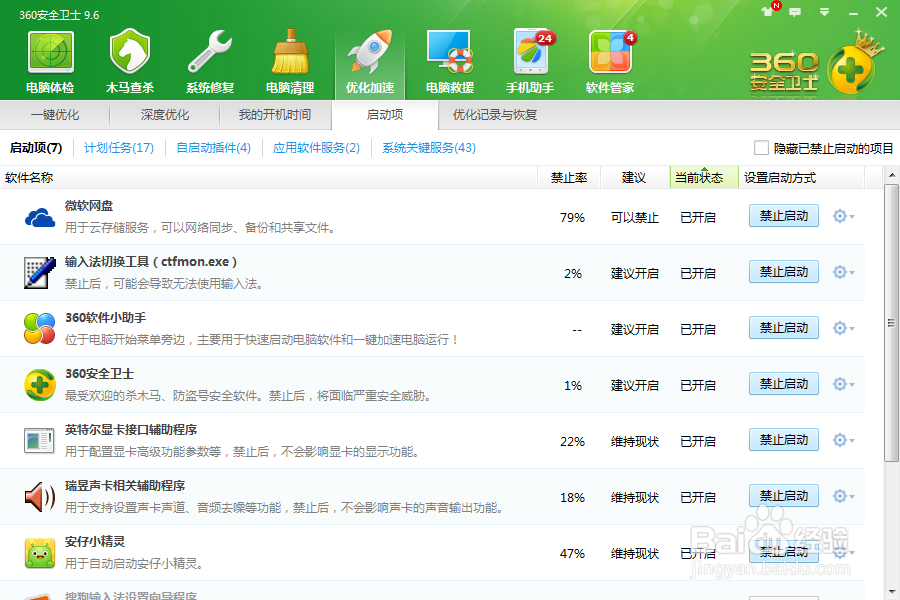Open 系统修复 wrench icon

click(210, 52)
